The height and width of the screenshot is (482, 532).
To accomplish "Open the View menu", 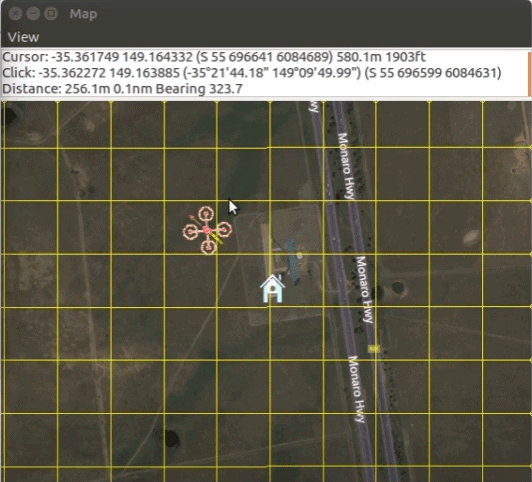I will [23, 37].
